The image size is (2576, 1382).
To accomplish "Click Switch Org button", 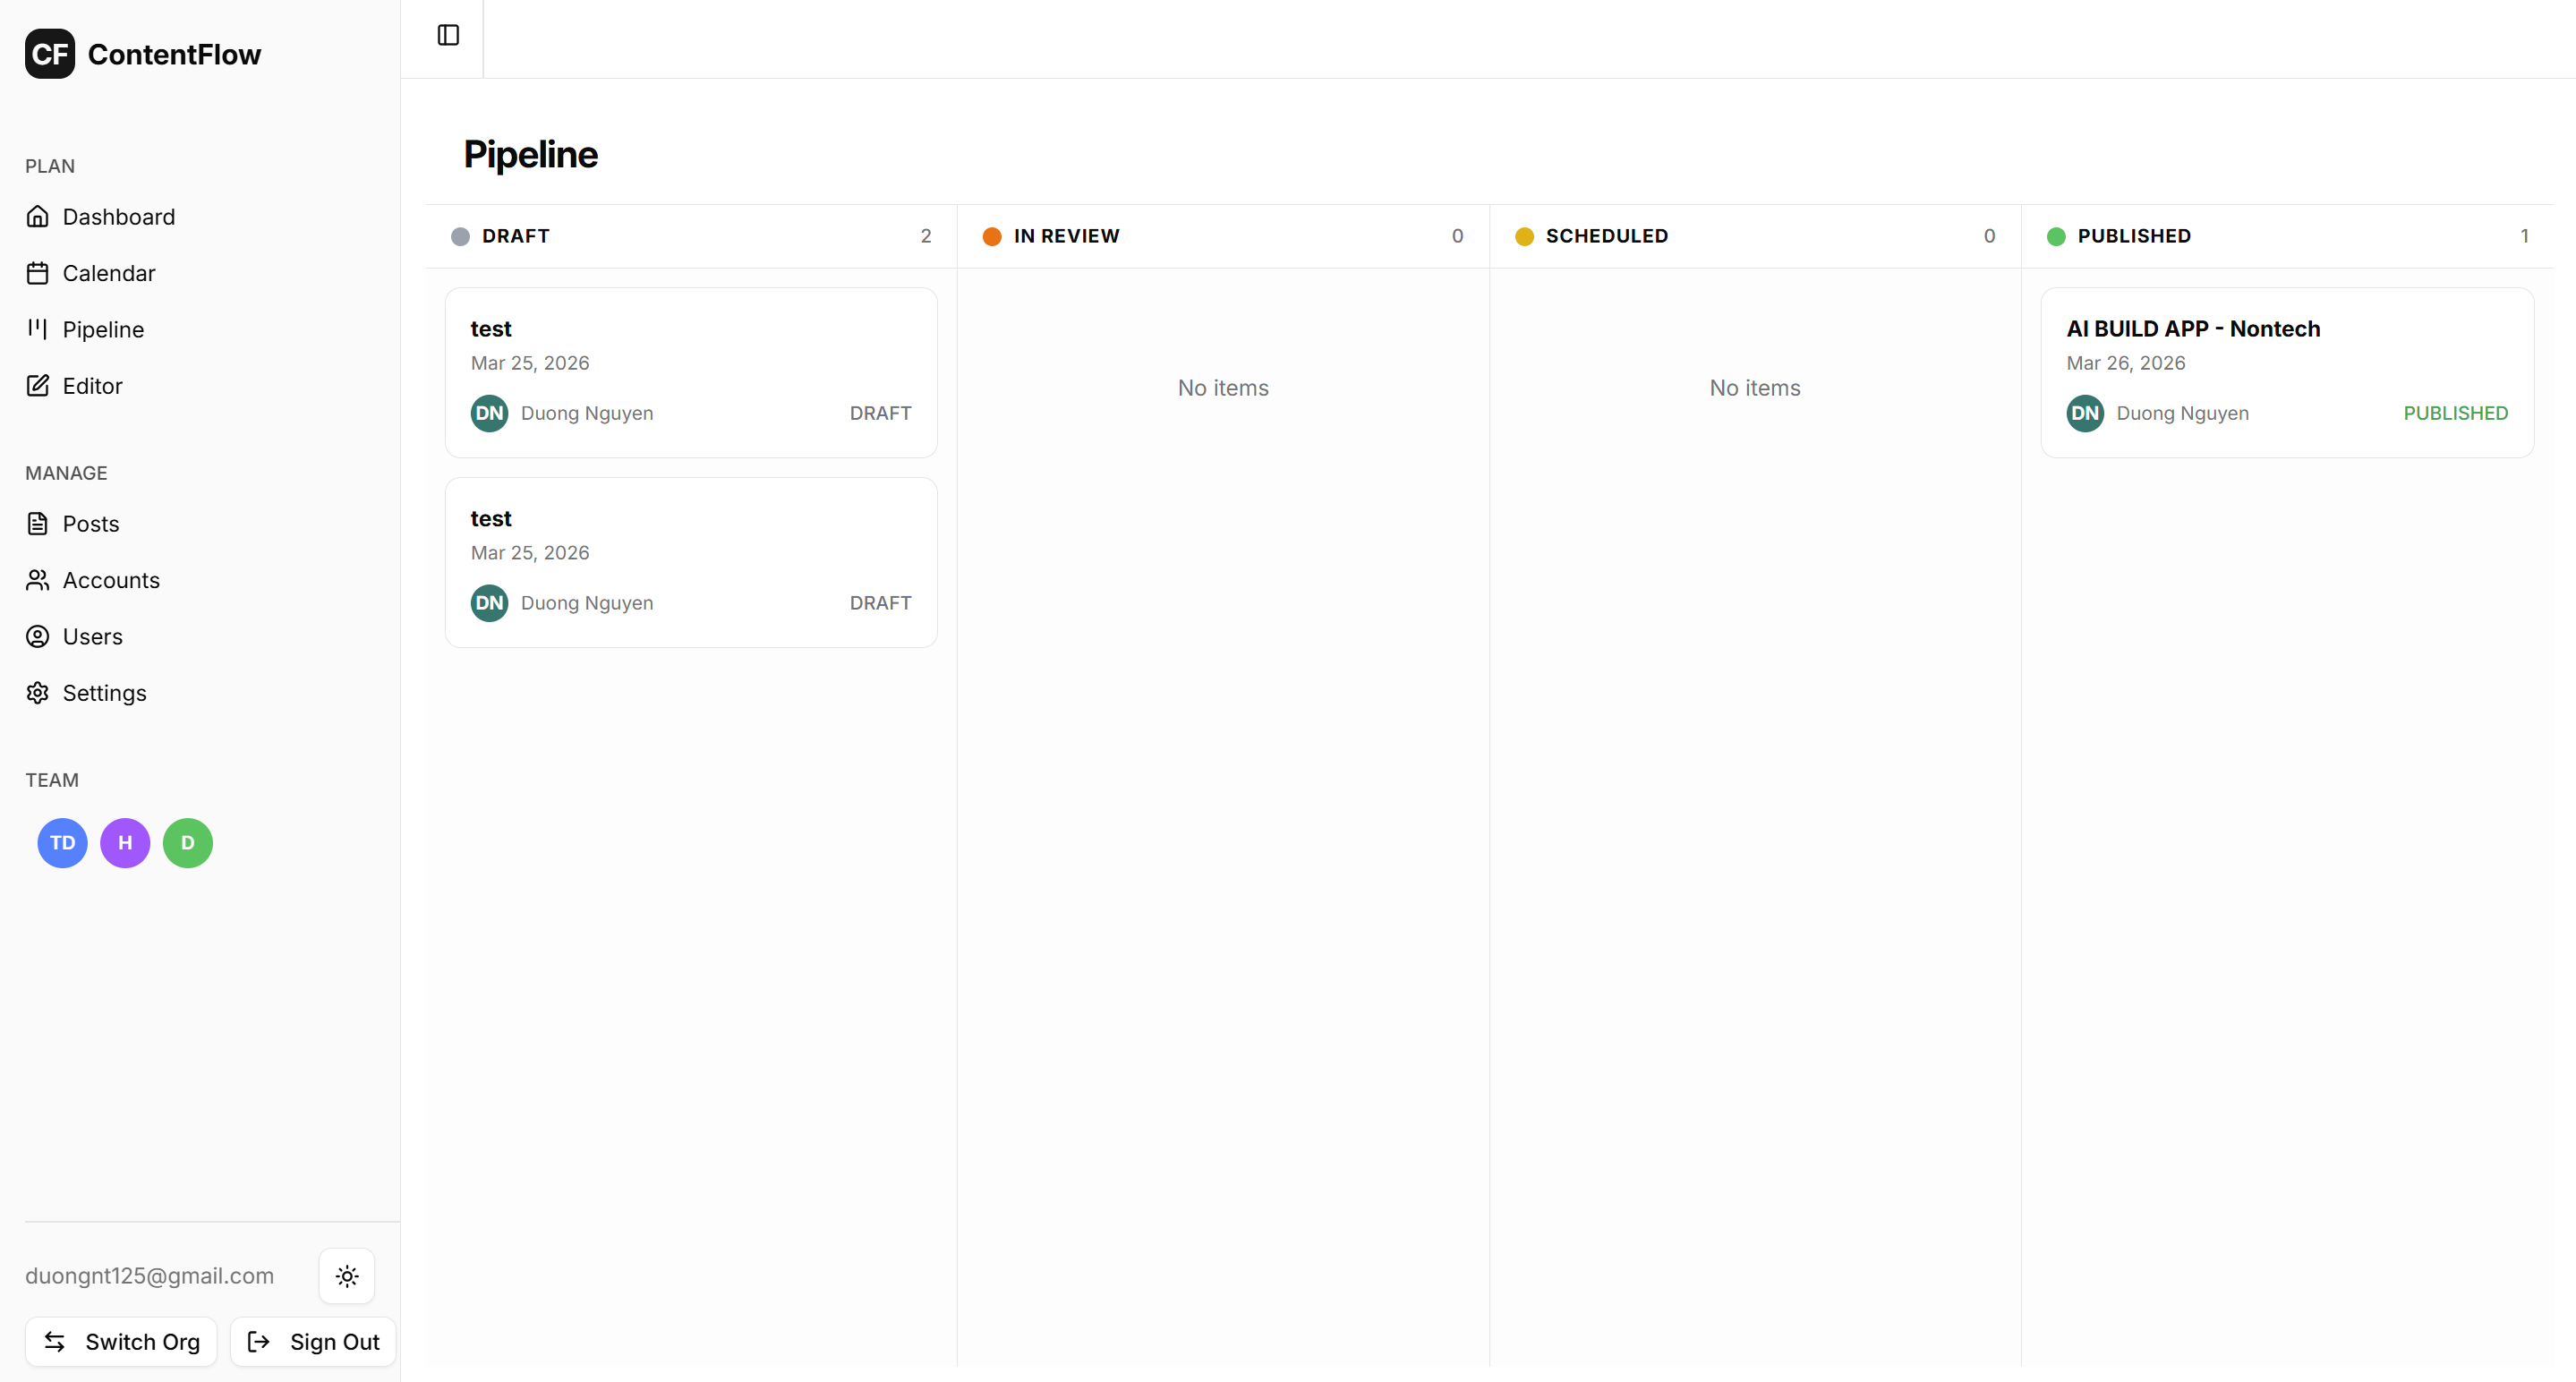I will [120, 1342].
